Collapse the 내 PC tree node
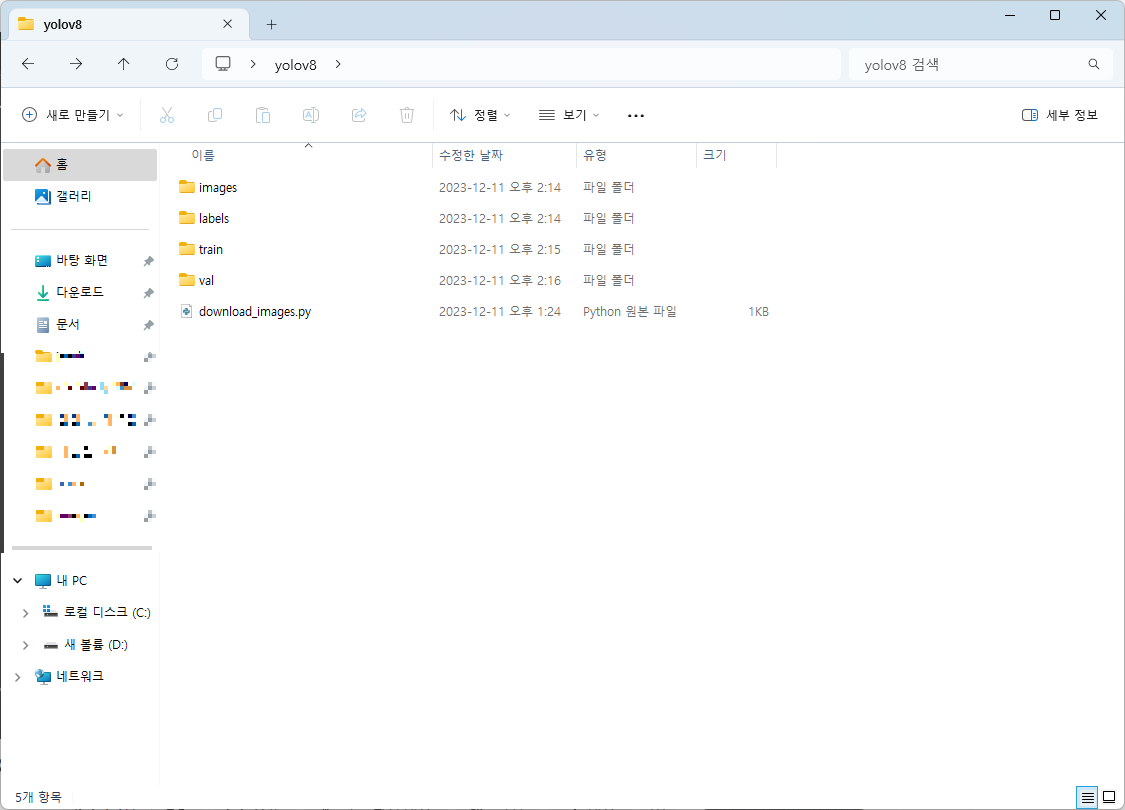The width and height of the screenshot is (1125, 810). (x=18, y=580)
